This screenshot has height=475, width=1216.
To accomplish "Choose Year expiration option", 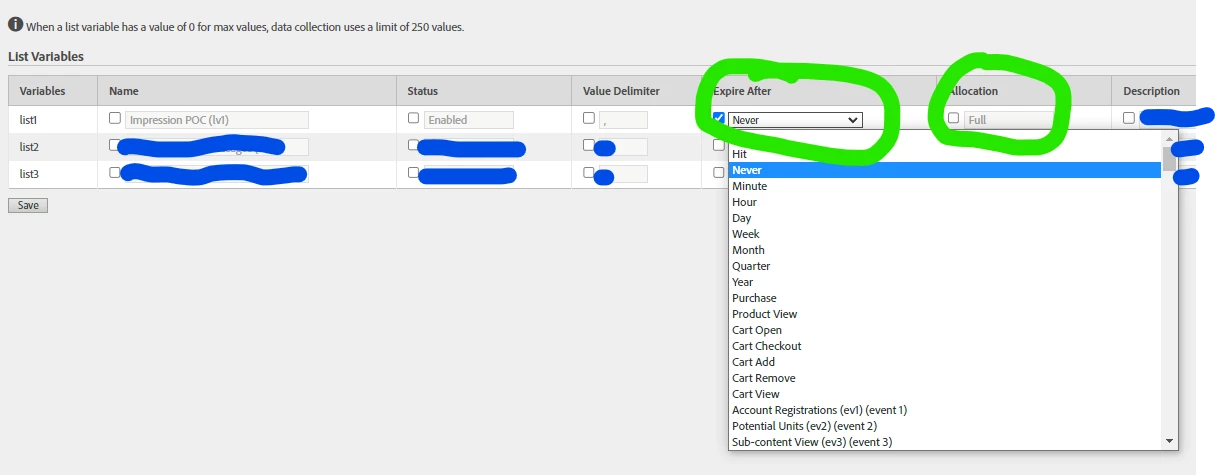I will tap(945, 282).
